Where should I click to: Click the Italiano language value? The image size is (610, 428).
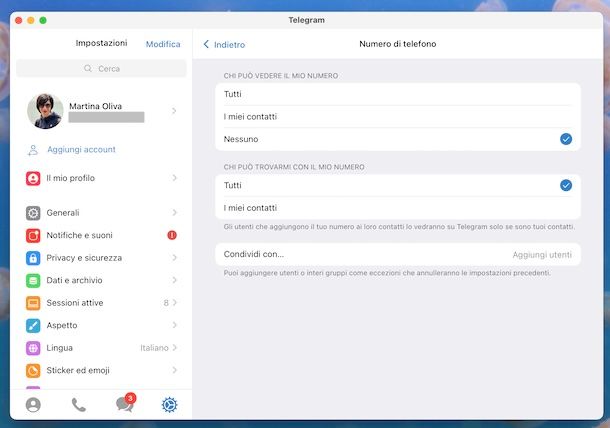tap(154, 348)
